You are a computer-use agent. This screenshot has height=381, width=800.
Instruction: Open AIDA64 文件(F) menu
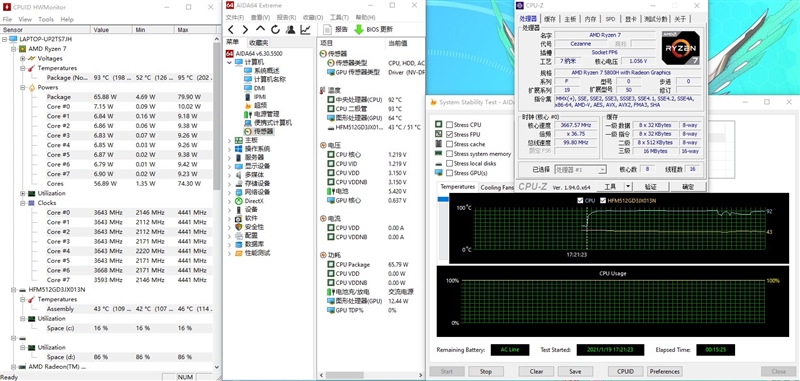coord(236,17)
